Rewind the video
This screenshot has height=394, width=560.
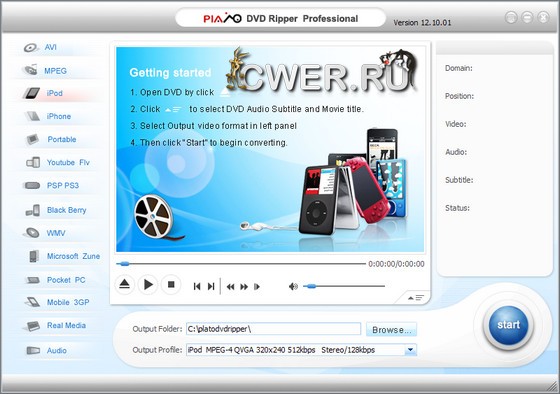tap(231, 286)
